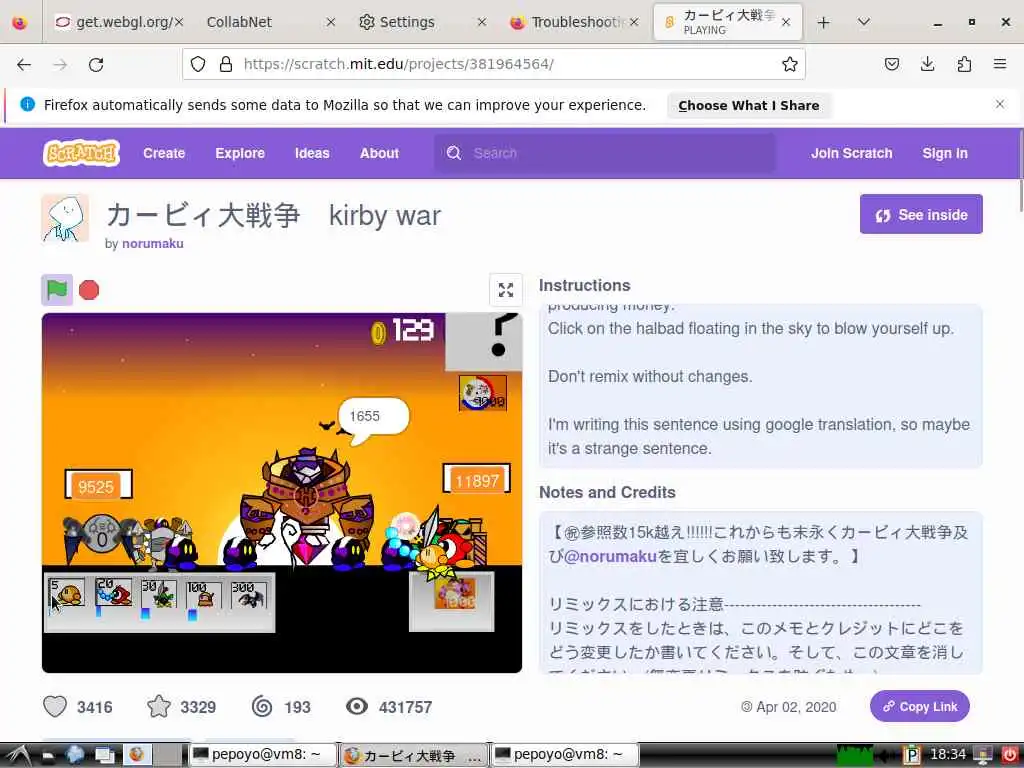The image size is (1024, 768).
Task: Enter full screen mode for the stage
Action: point(505,289)
